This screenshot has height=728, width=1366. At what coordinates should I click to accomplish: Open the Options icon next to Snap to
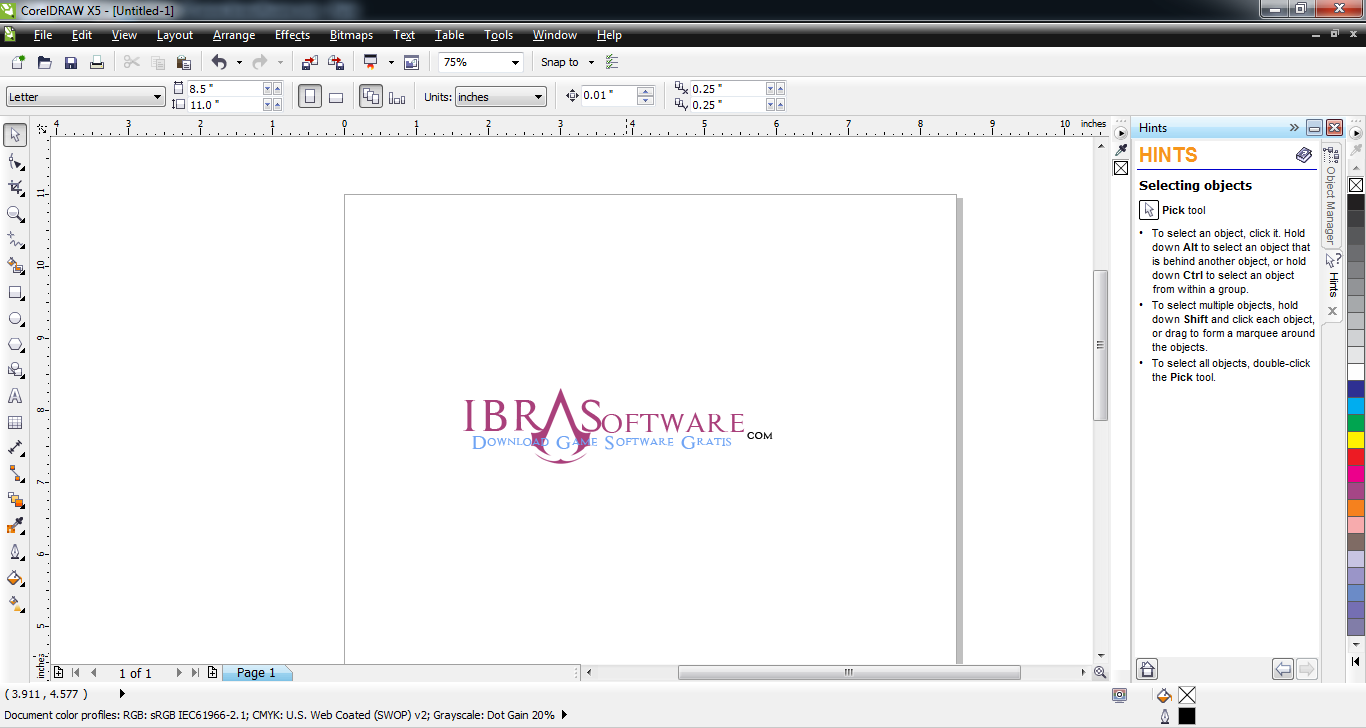click(612, 62)
